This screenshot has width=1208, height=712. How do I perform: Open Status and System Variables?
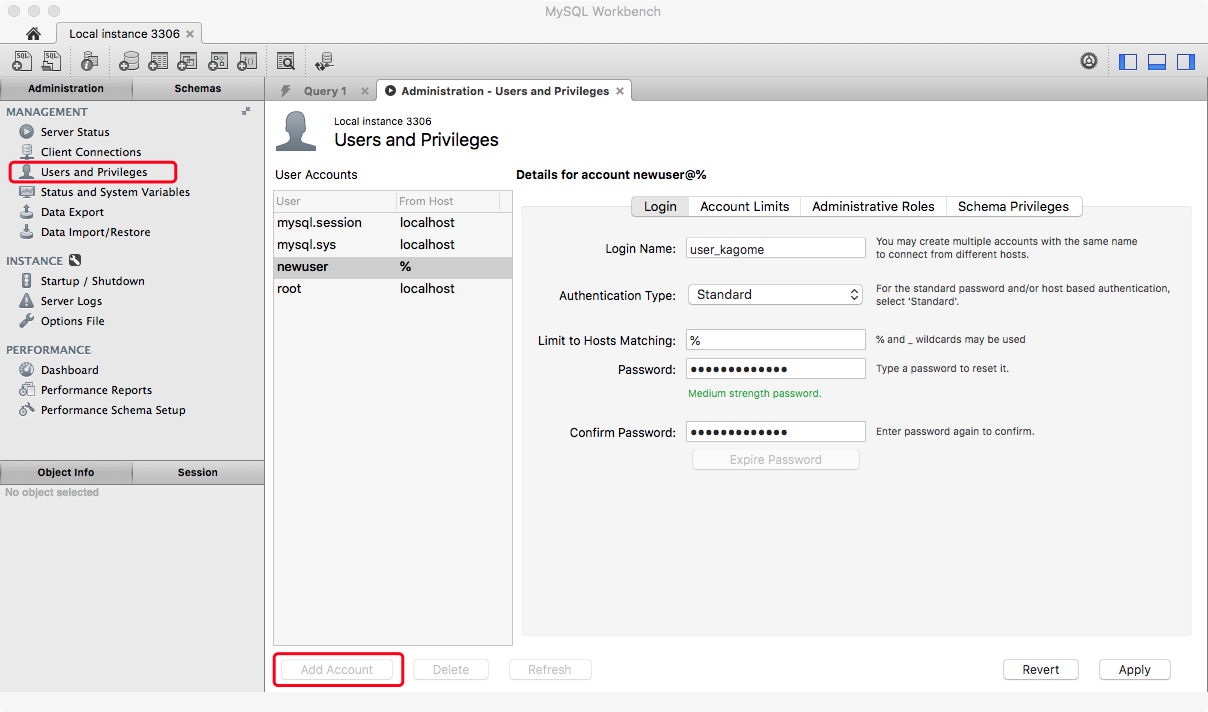click(x=115, y=192)
